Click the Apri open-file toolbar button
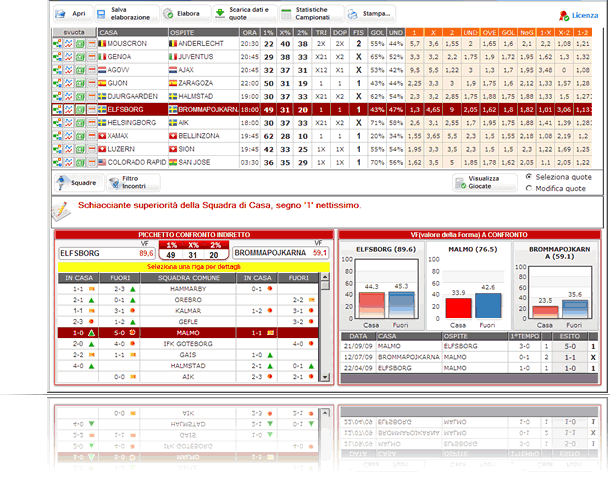Image resolution: width=610 pixels, height=491 pixels. pyautogui.click(x=72, y=14)
